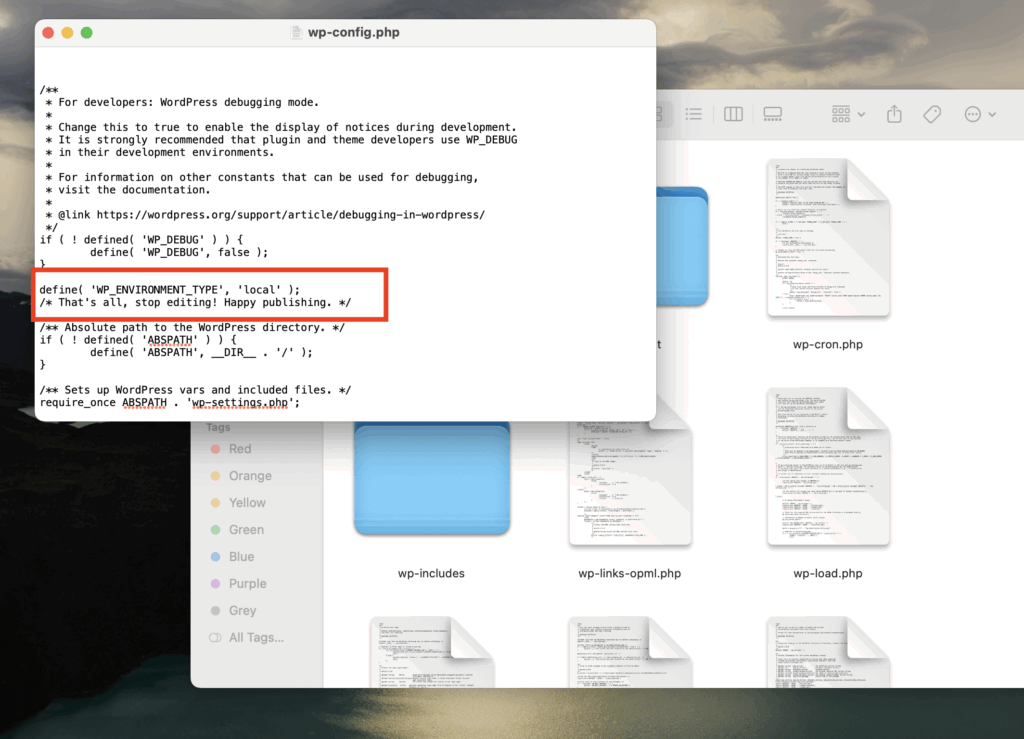
Task: Switch Finder to list view
Action: pos(694,114)
